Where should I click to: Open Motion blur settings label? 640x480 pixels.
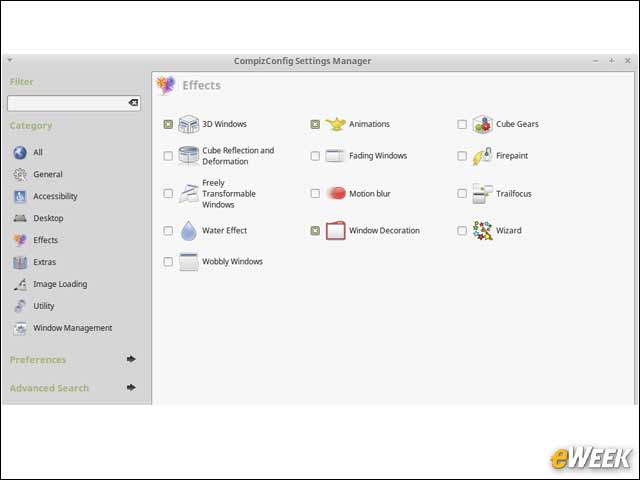(x=370, y=194)
